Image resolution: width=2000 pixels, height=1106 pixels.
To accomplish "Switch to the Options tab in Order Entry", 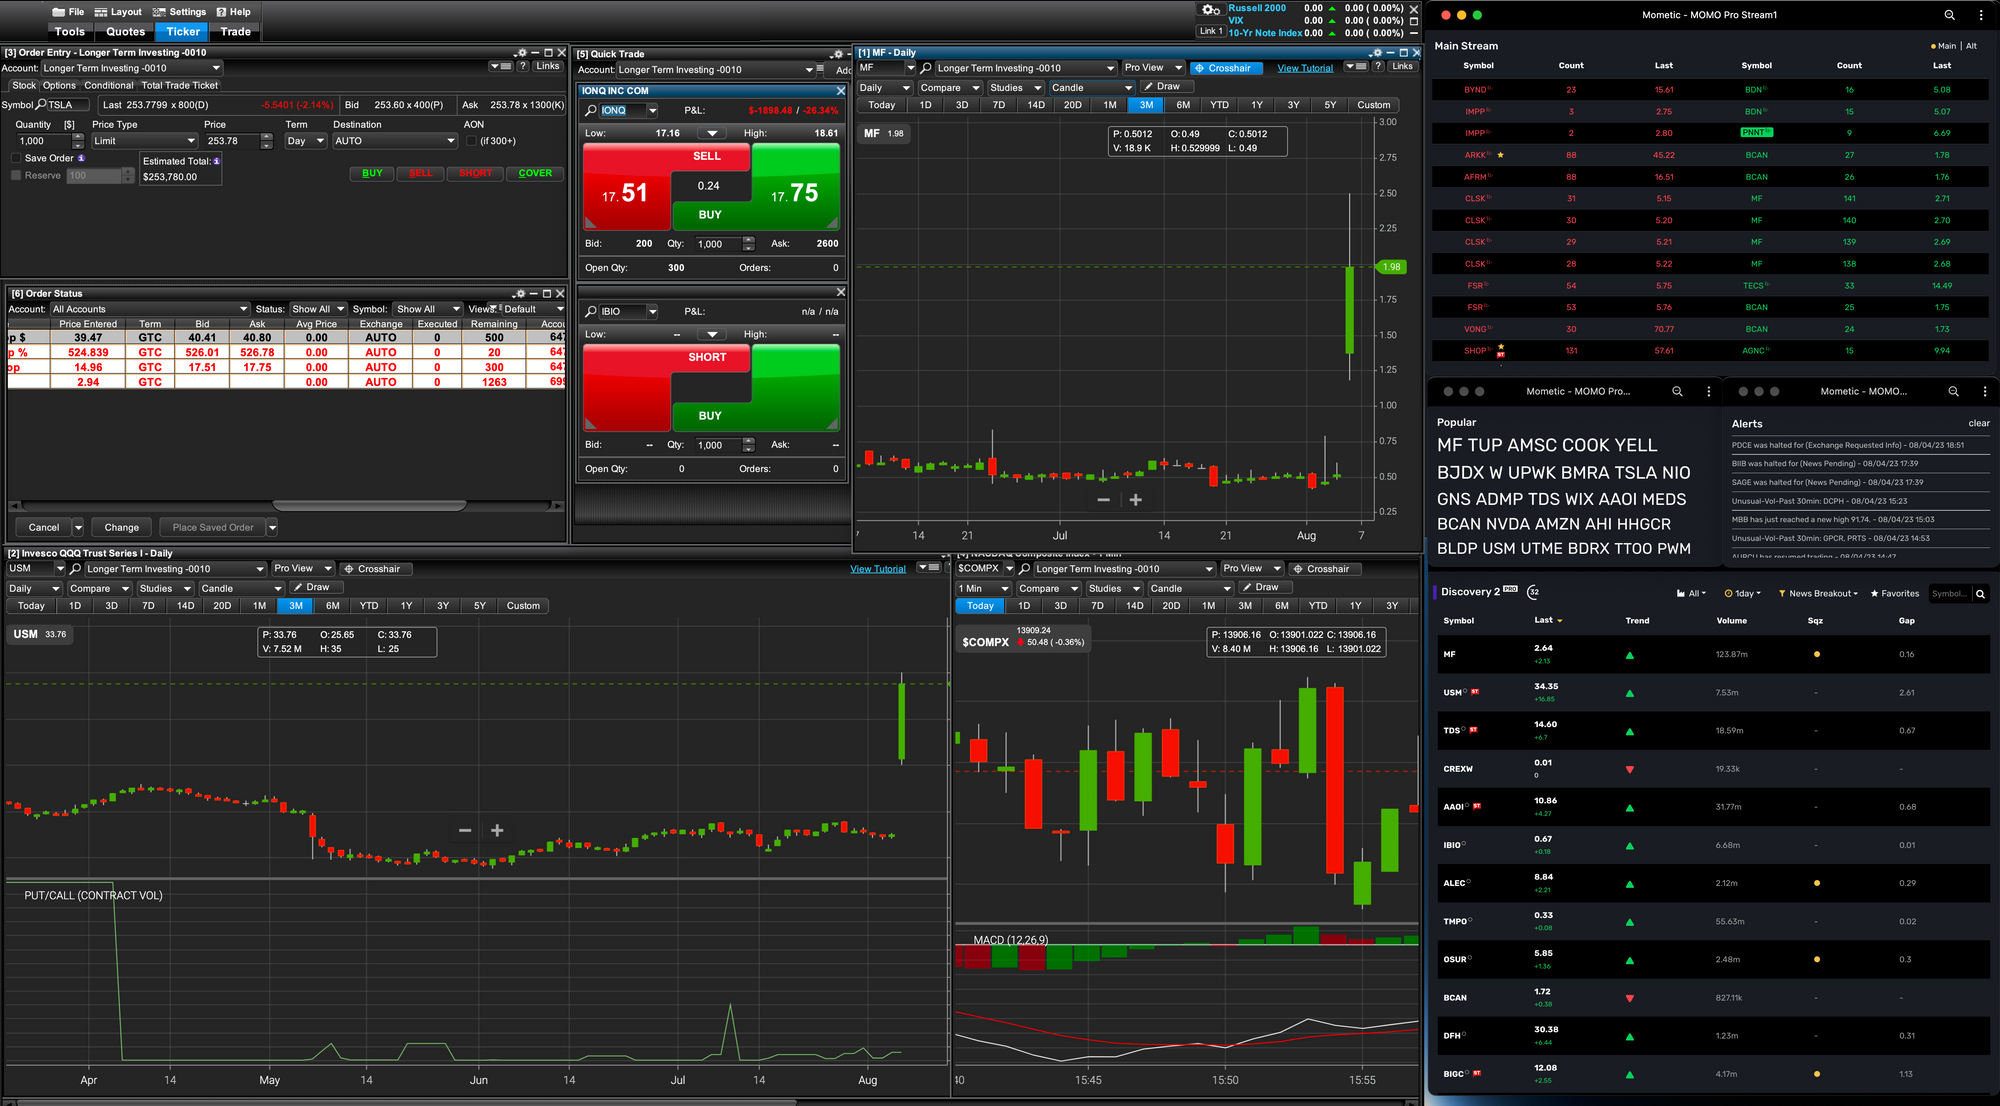I will click(59, 85).
